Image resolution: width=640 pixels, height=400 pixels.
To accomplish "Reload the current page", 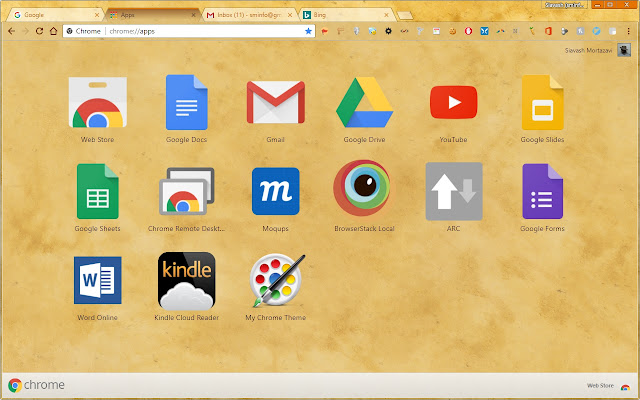I will coord(39,31).
